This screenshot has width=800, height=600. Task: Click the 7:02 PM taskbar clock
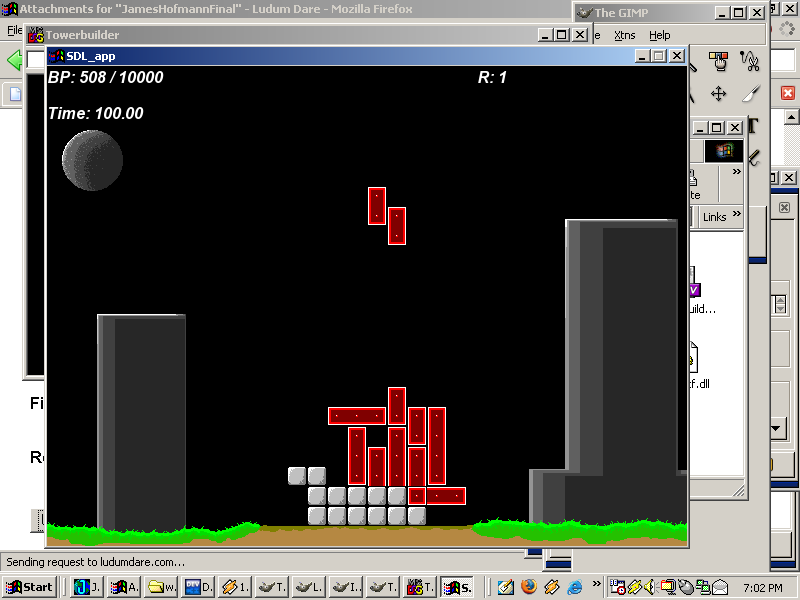pos(763,588)
